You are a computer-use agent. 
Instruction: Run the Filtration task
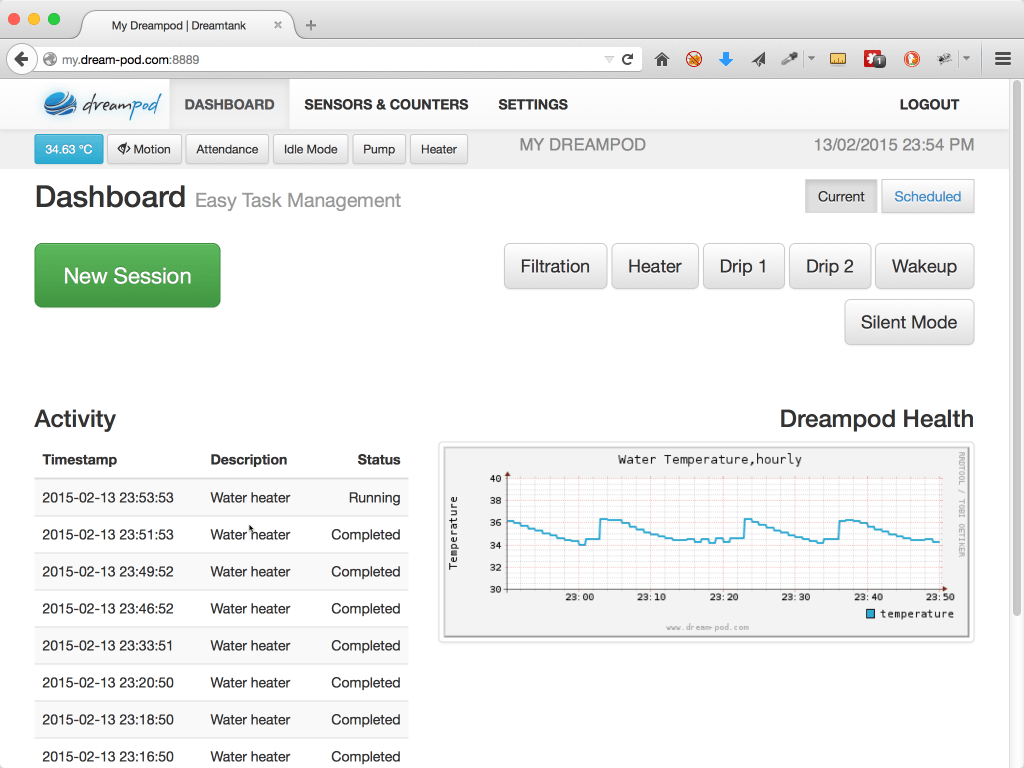[x=555, y=266]
